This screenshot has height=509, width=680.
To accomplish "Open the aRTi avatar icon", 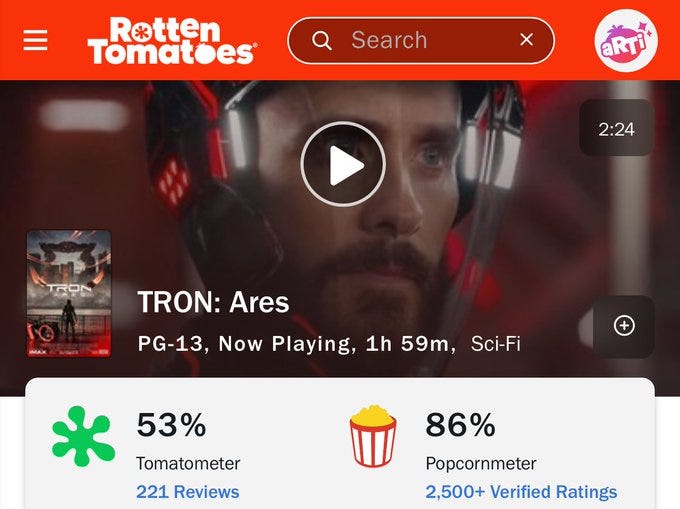I will [626, 40].
